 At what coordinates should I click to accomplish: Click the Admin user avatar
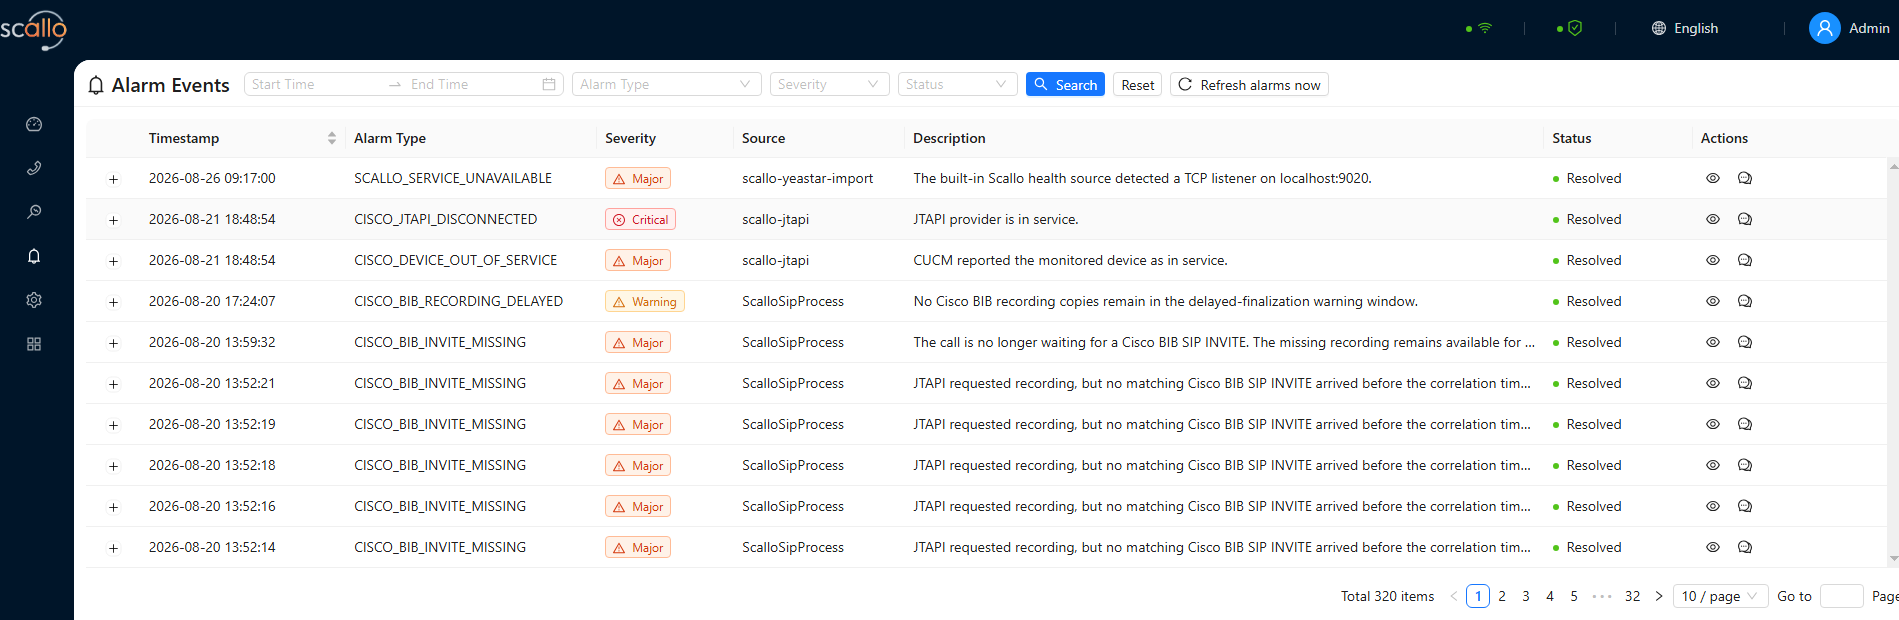[x=1825, y=28]
